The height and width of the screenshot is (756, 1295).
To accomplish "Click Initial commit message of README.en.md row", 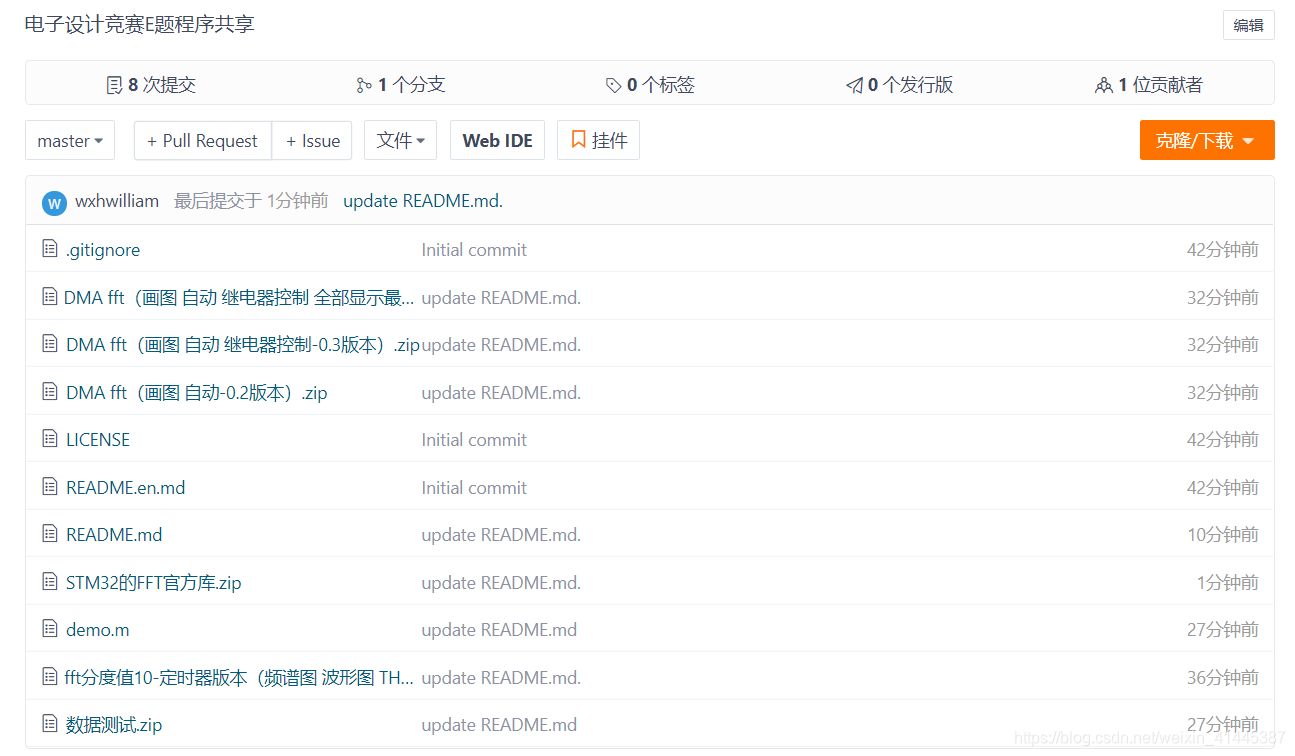I will coord(474,488).
